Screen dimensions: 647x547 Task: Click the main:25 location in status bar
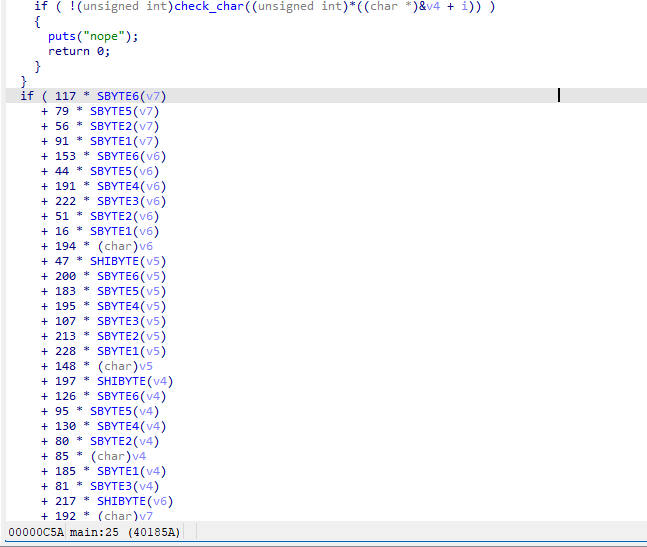click(x=94, y=532)
